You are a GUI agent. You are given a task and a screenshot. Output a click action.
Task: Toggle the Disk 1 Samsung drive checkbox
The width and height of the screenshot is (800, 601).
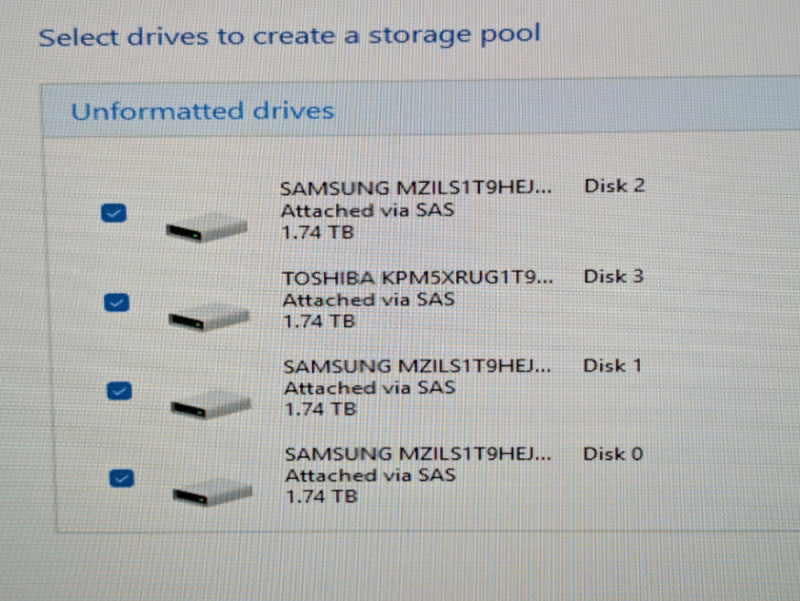119,391
